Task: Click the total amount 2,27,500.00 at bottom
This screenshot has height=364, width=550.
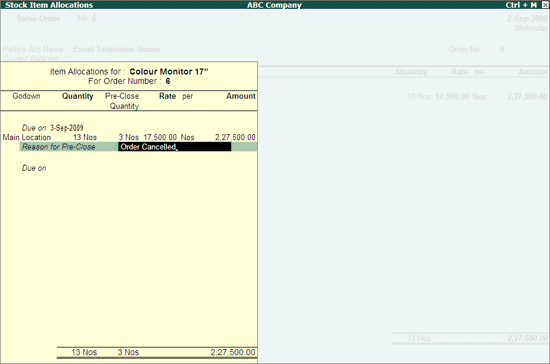Action: [x=233, y=352]
